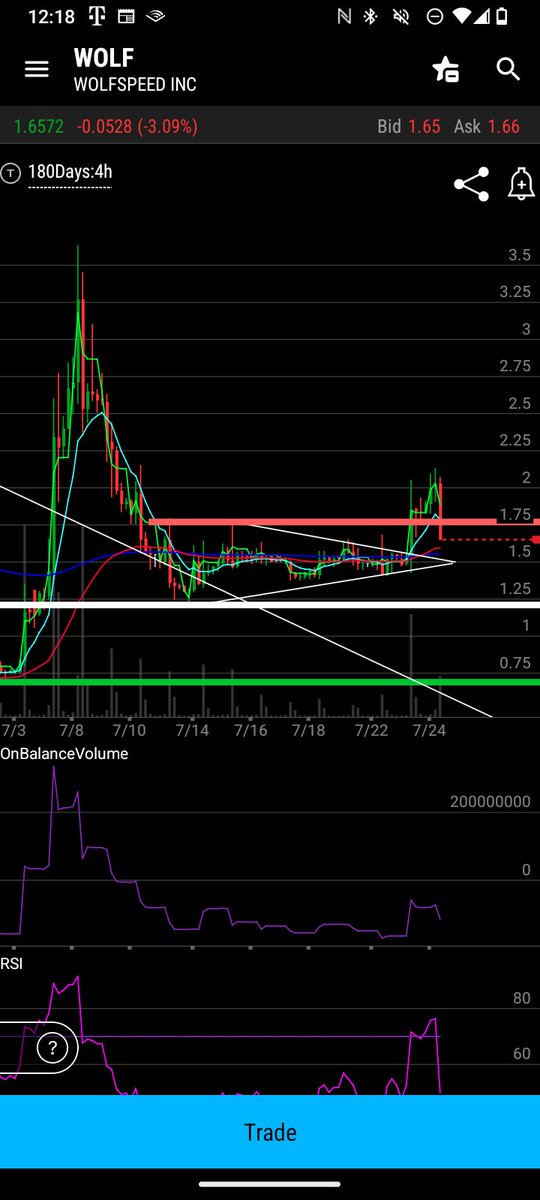Tap the Trade button
The height and width of the screenshot is (1200, 540).
pyautogui.click(x=270, y=1132)
